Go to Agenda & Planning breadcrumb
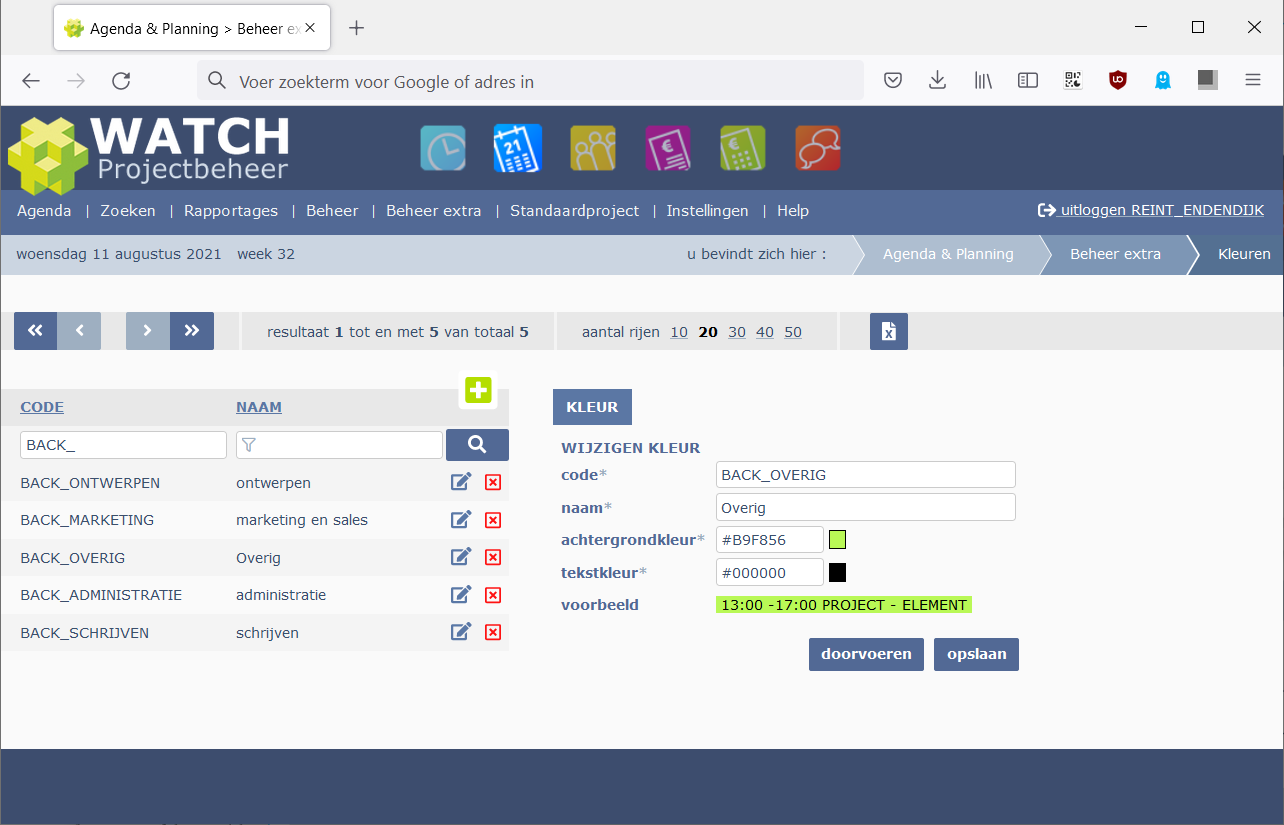The width and height of the screenshot is (1284, 825). pos(948,254)
